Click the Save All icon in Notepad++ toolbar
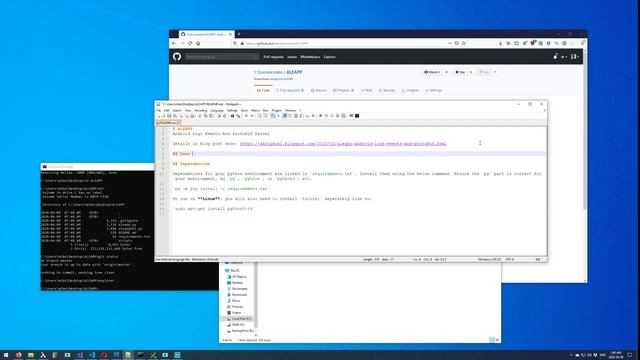640x360 pixels. click(175, 116)
